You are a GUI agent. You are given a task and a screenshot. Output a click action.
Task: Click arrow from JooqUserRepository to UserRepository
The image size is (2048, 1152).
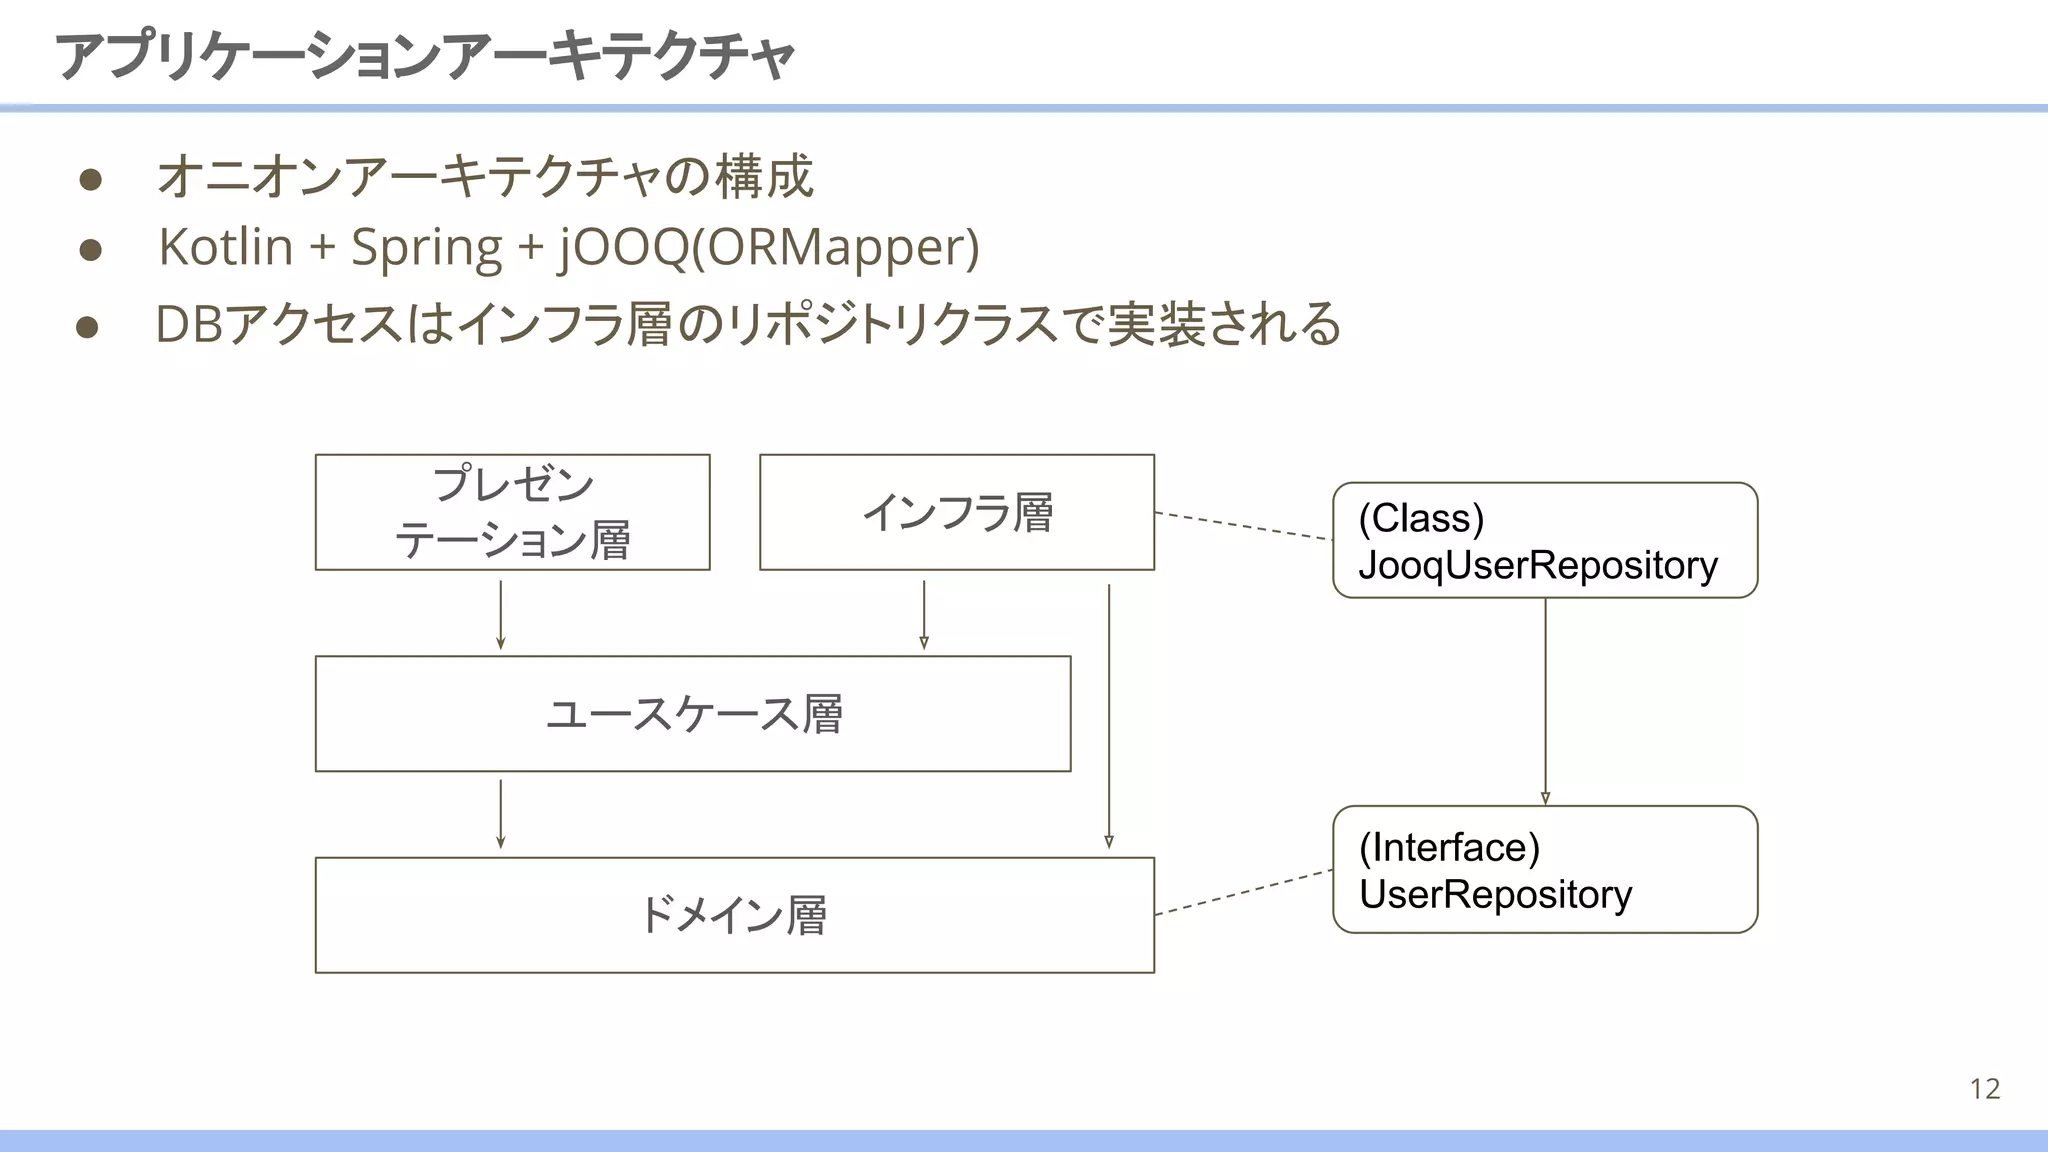(1545, 700)
